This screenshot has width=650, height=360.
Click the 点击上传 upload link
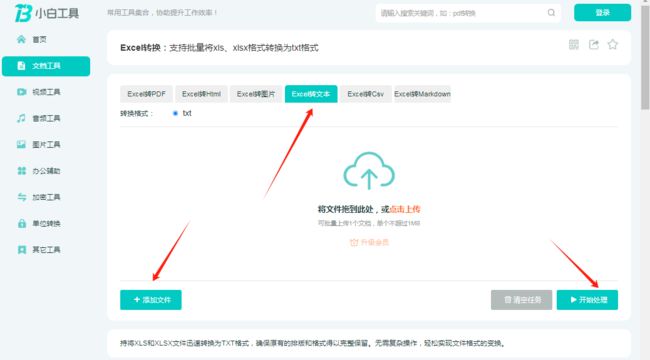[x=405, y=209]
